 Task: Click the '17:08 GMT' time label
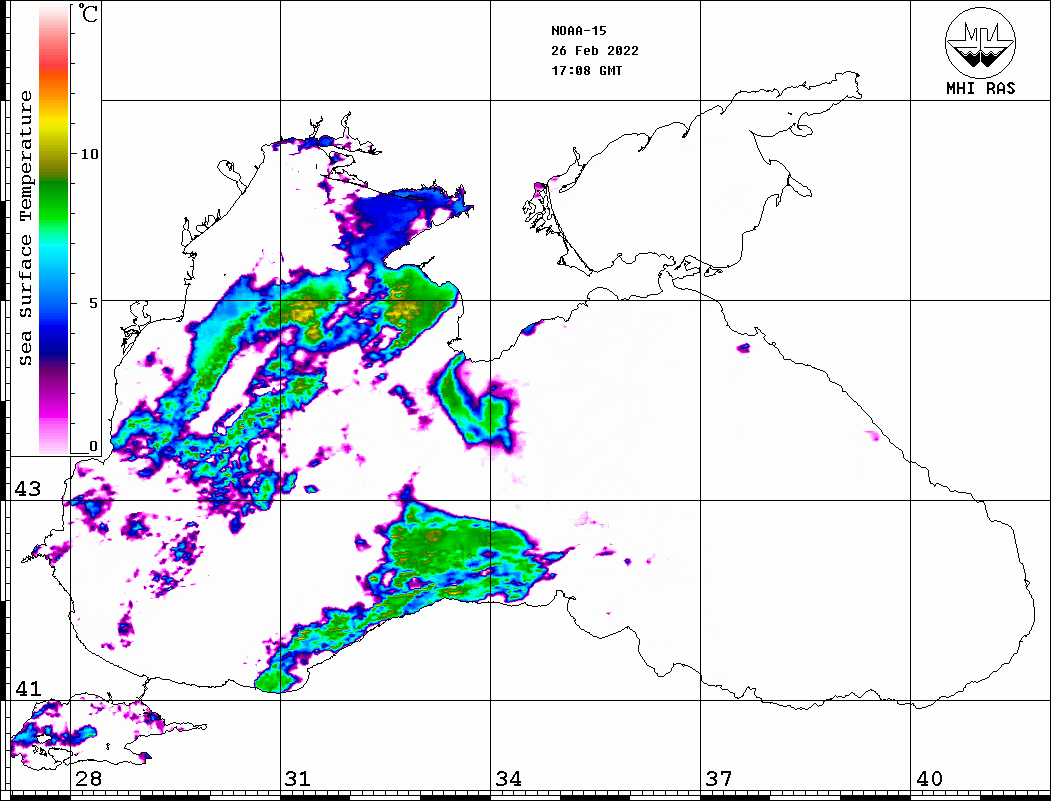pos(586,70)
